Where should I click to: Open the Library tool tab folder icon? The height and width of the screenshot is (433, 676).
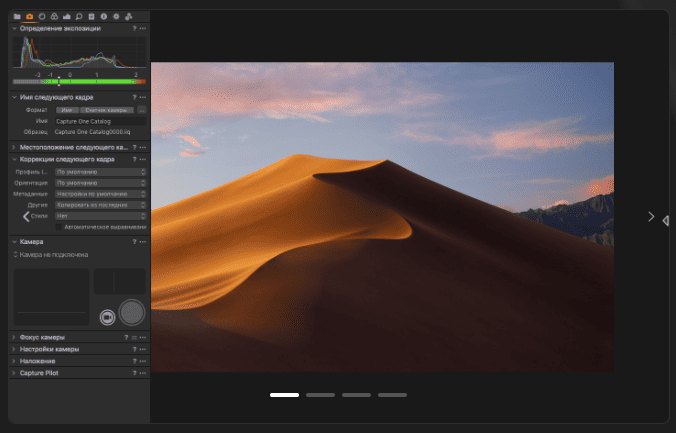(17, 16)
